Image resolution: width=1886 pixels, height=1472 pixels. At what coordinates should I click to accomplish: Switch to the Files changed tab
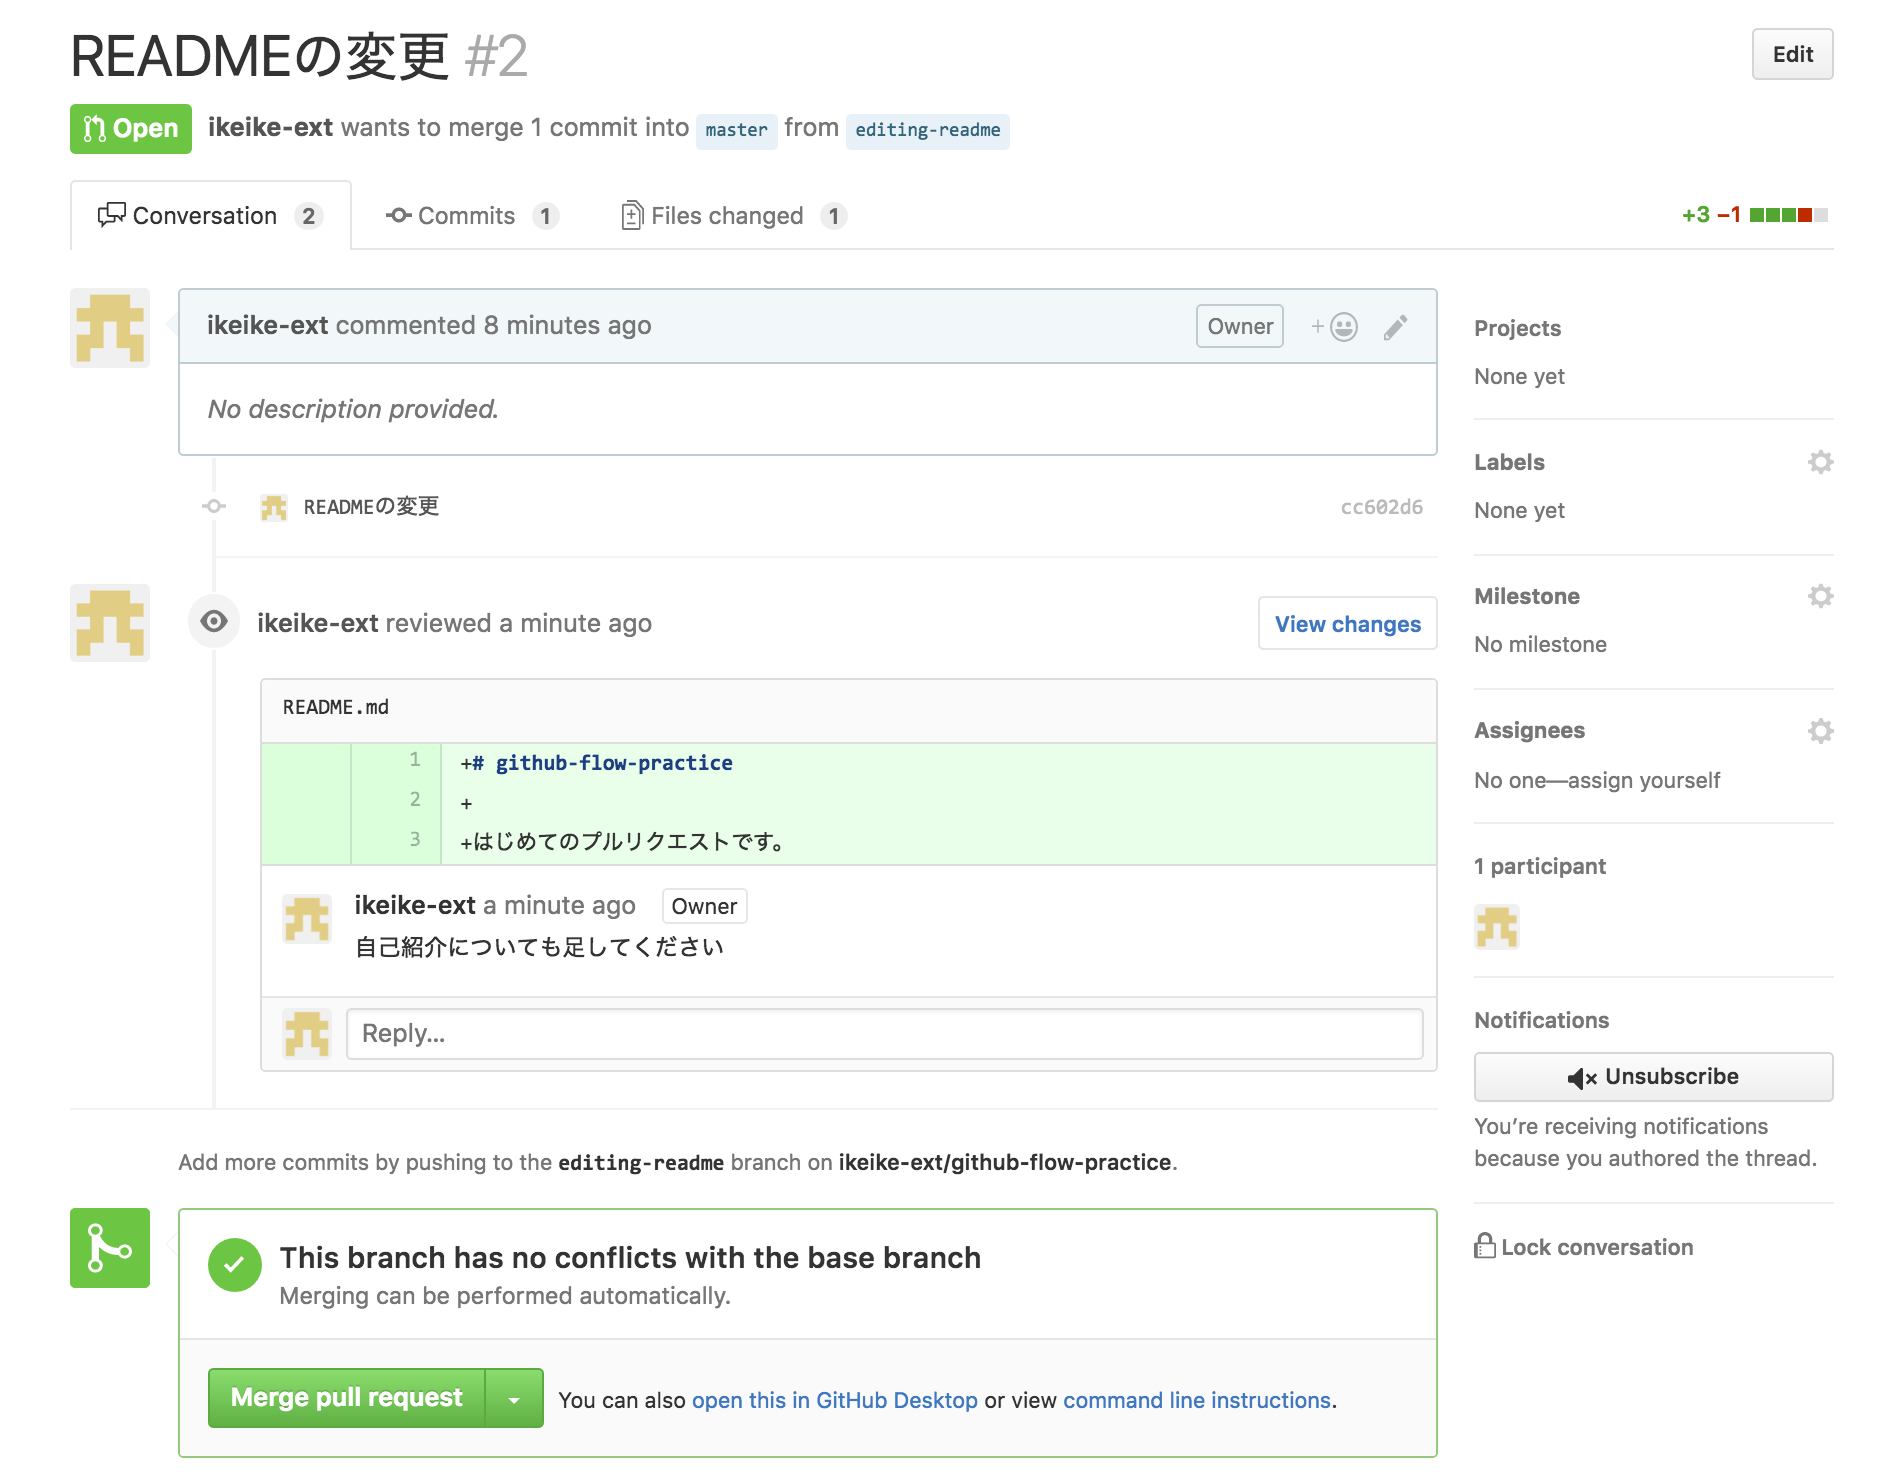(734, 216)
